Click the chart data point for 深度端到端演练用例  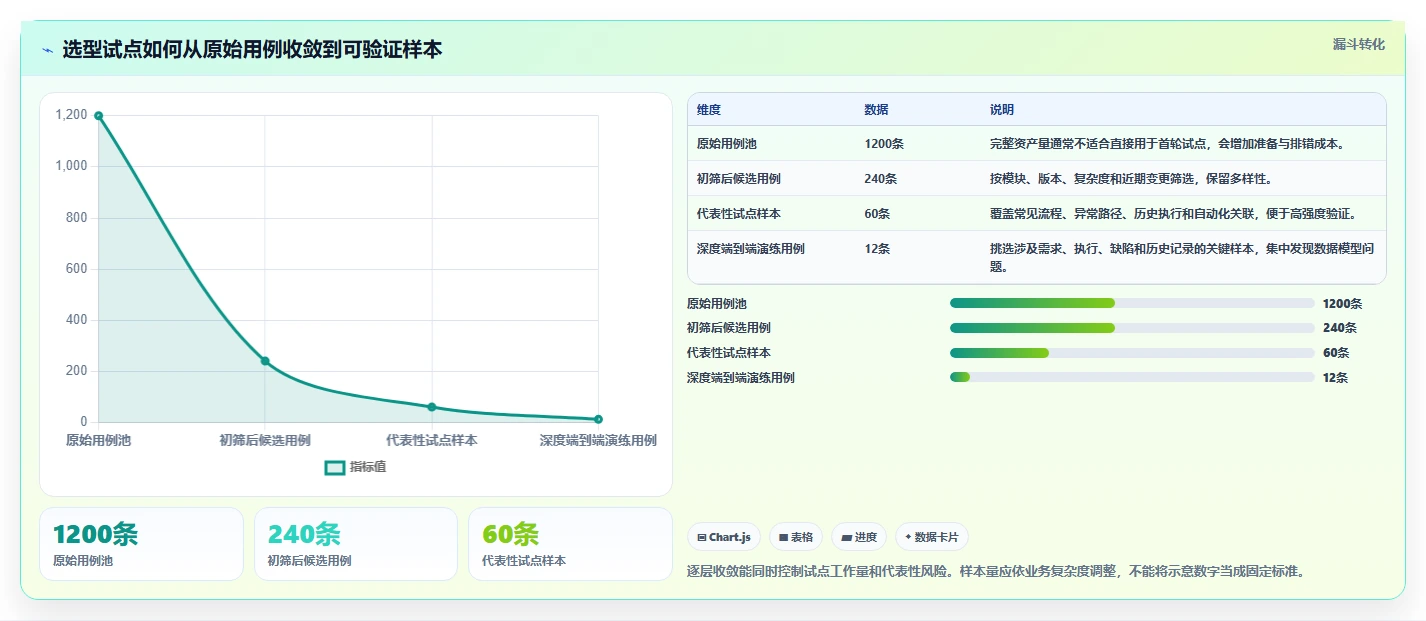[598, 419]
